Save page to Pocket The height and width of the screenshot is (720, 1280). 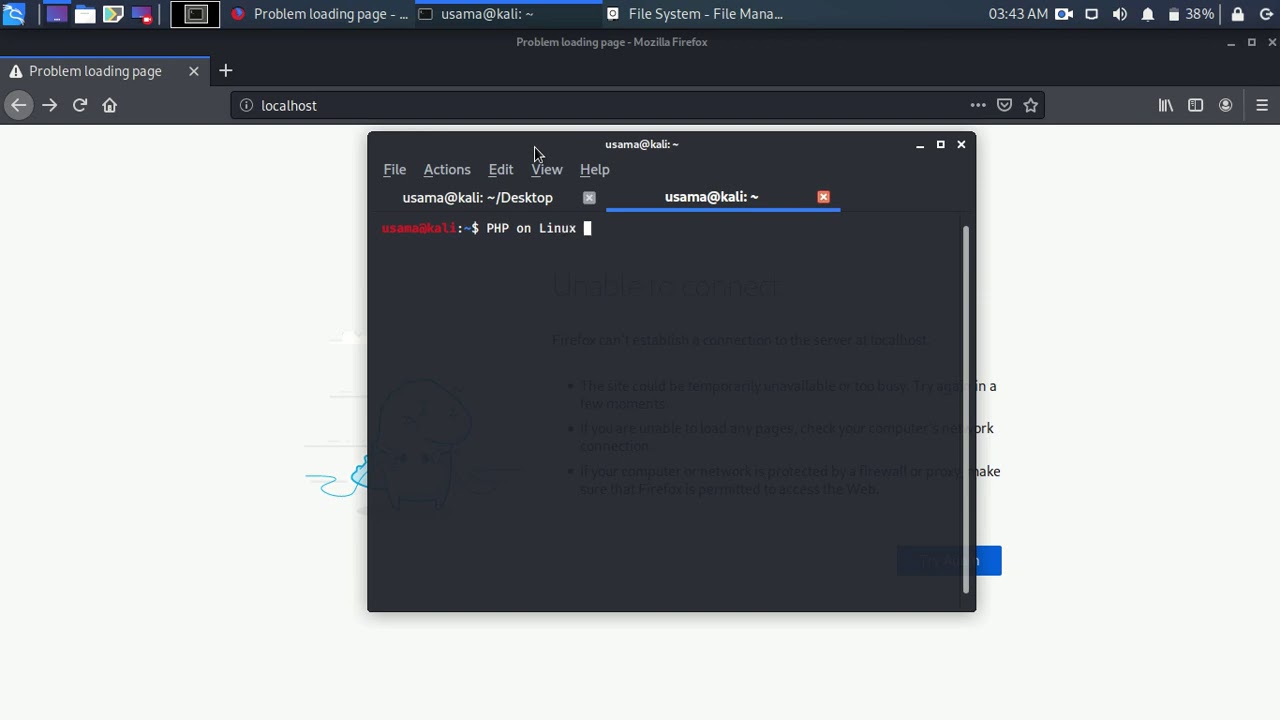(1005, 105)
